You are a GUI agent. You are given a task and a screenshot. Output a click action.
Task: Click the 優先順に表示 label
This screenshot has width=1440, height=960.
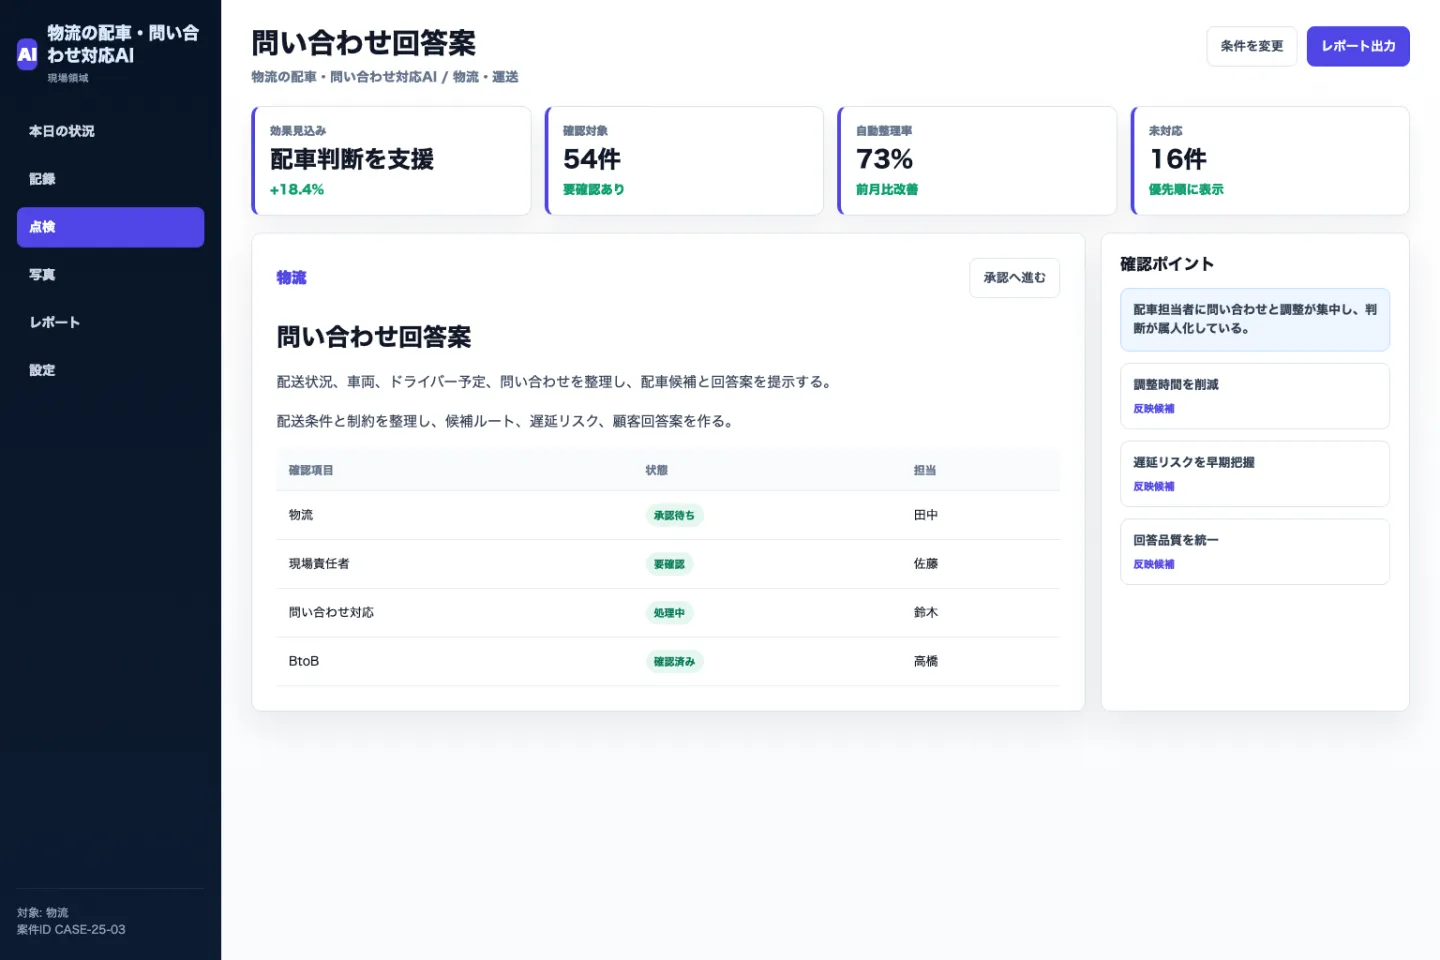[x=1186, y=190]
